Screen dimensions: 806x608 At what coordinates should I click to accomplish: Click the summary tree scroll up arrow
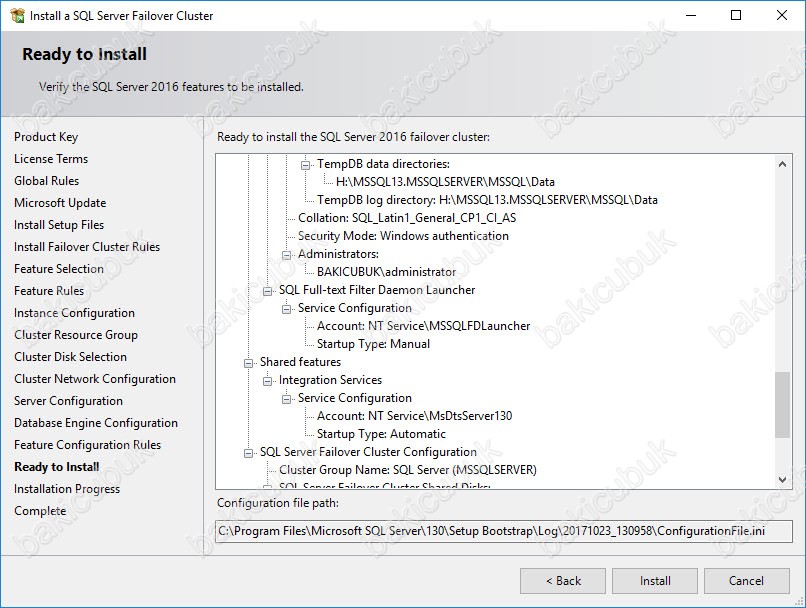(x=782, y=164)
